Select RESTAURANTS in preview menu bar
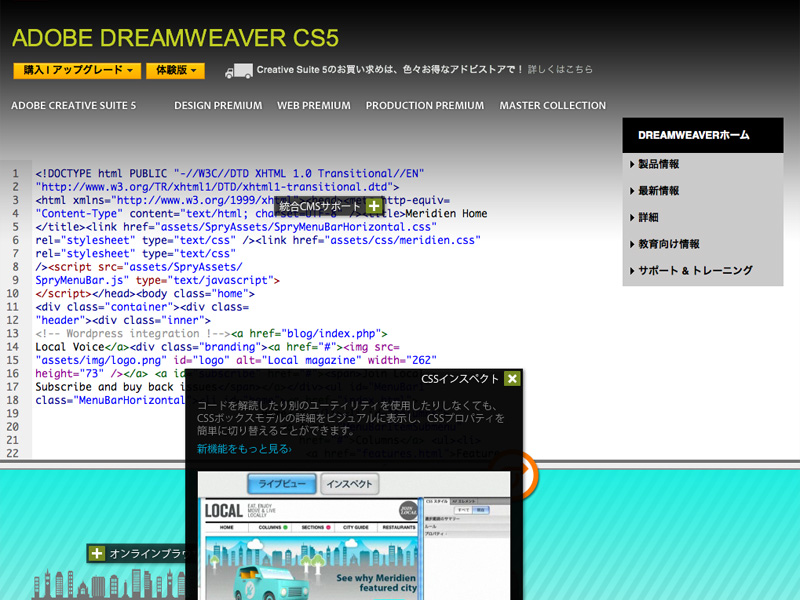 pos(399,528)
